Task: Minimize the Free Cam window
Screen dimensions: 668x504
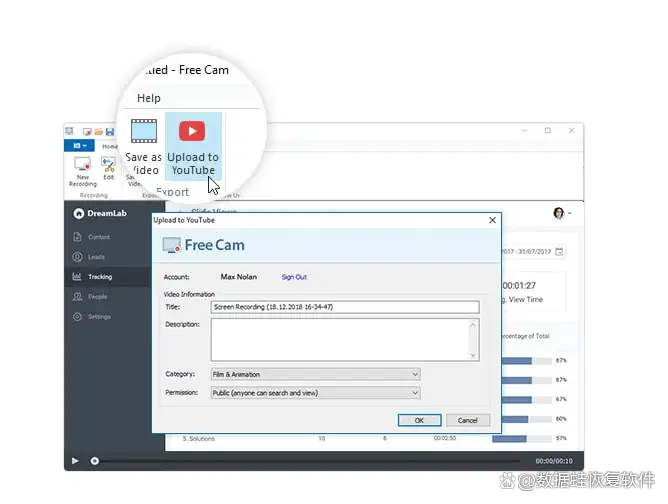Action: pyautogui.click(x=524, y=130)
